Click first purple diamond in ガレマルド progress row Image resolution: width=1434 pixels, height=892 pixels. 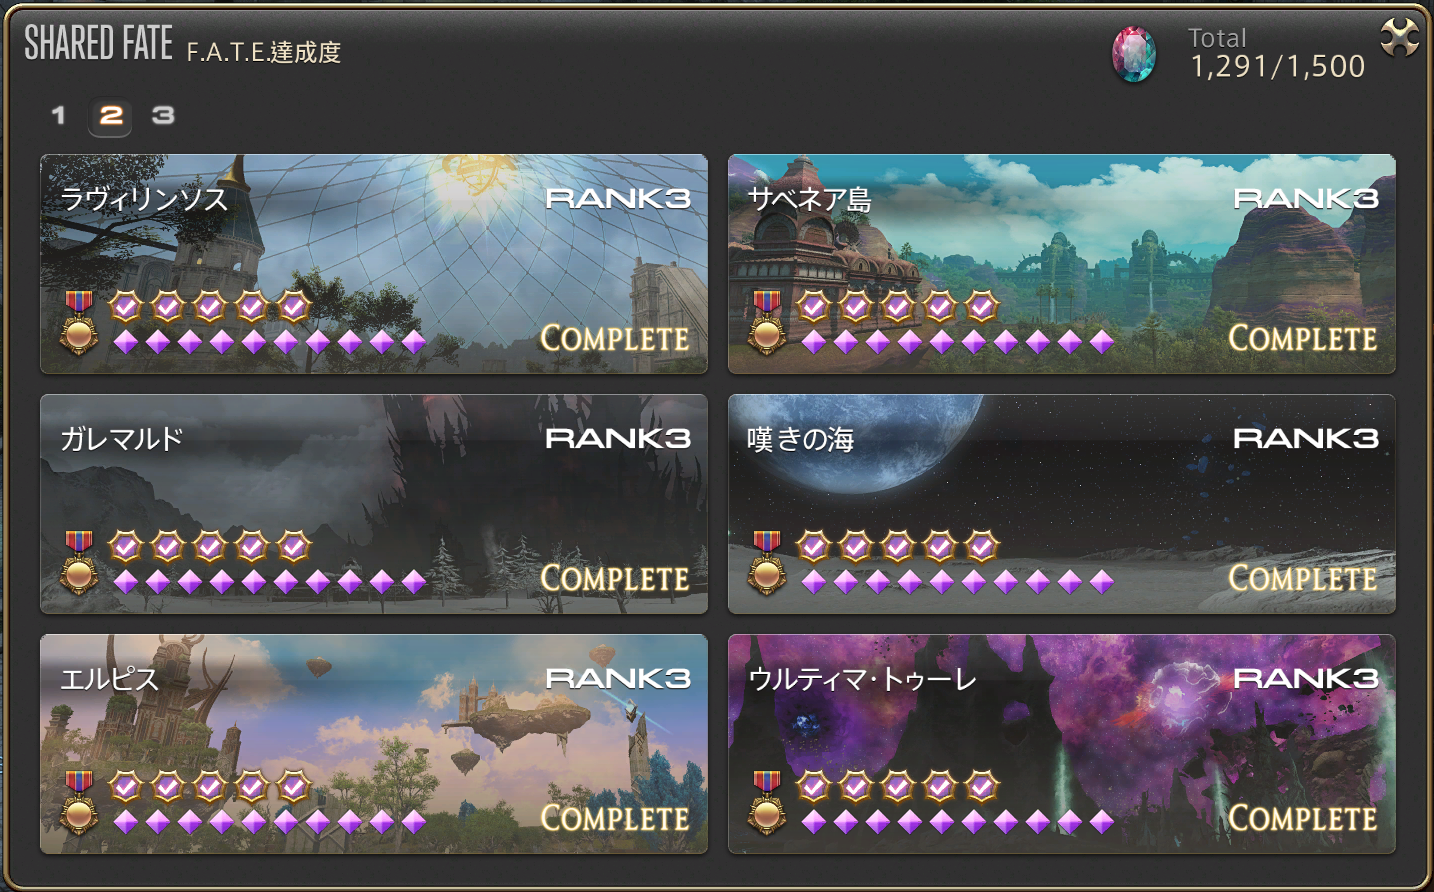(x=126, y=582)
